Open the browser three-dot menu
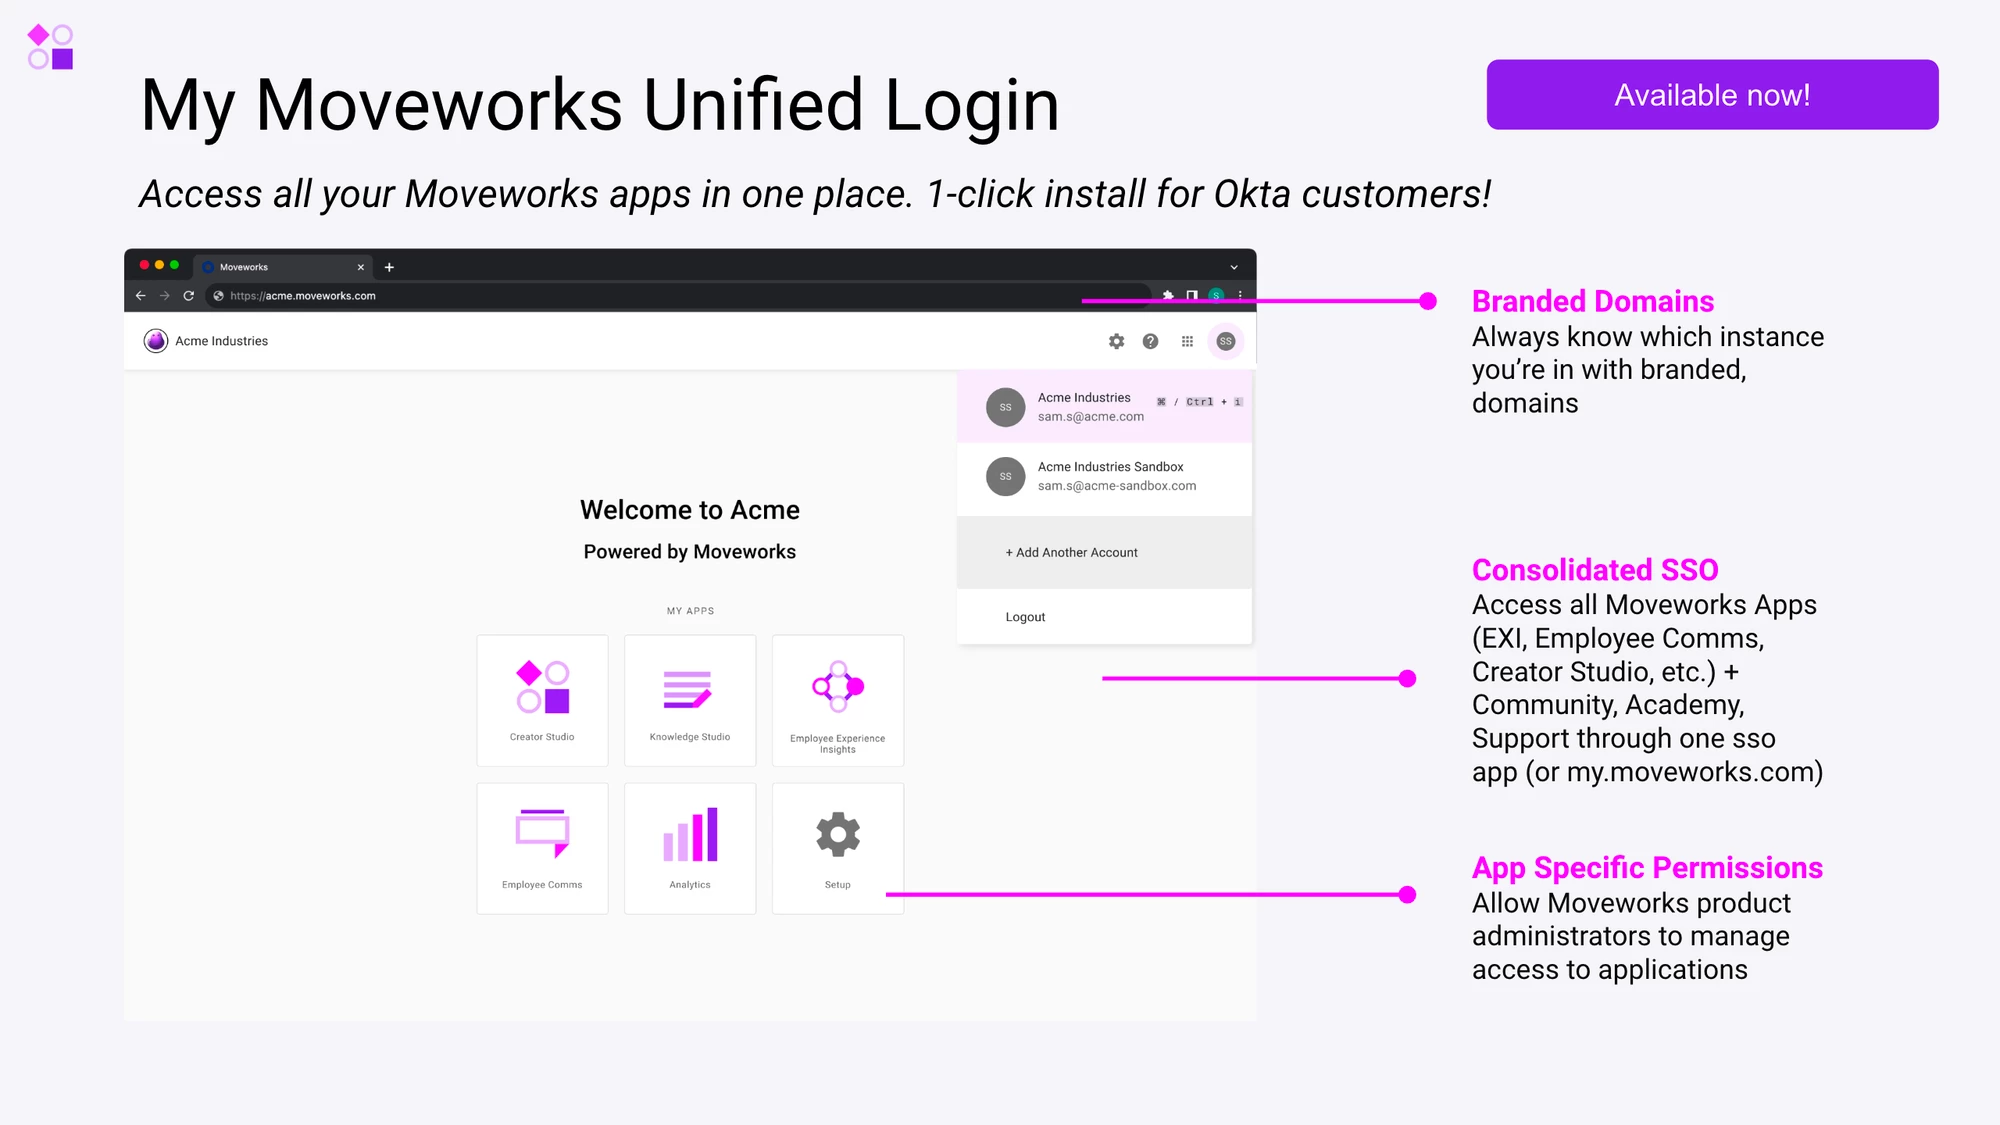The image size is (2000, 1125). click(1240, 295)
